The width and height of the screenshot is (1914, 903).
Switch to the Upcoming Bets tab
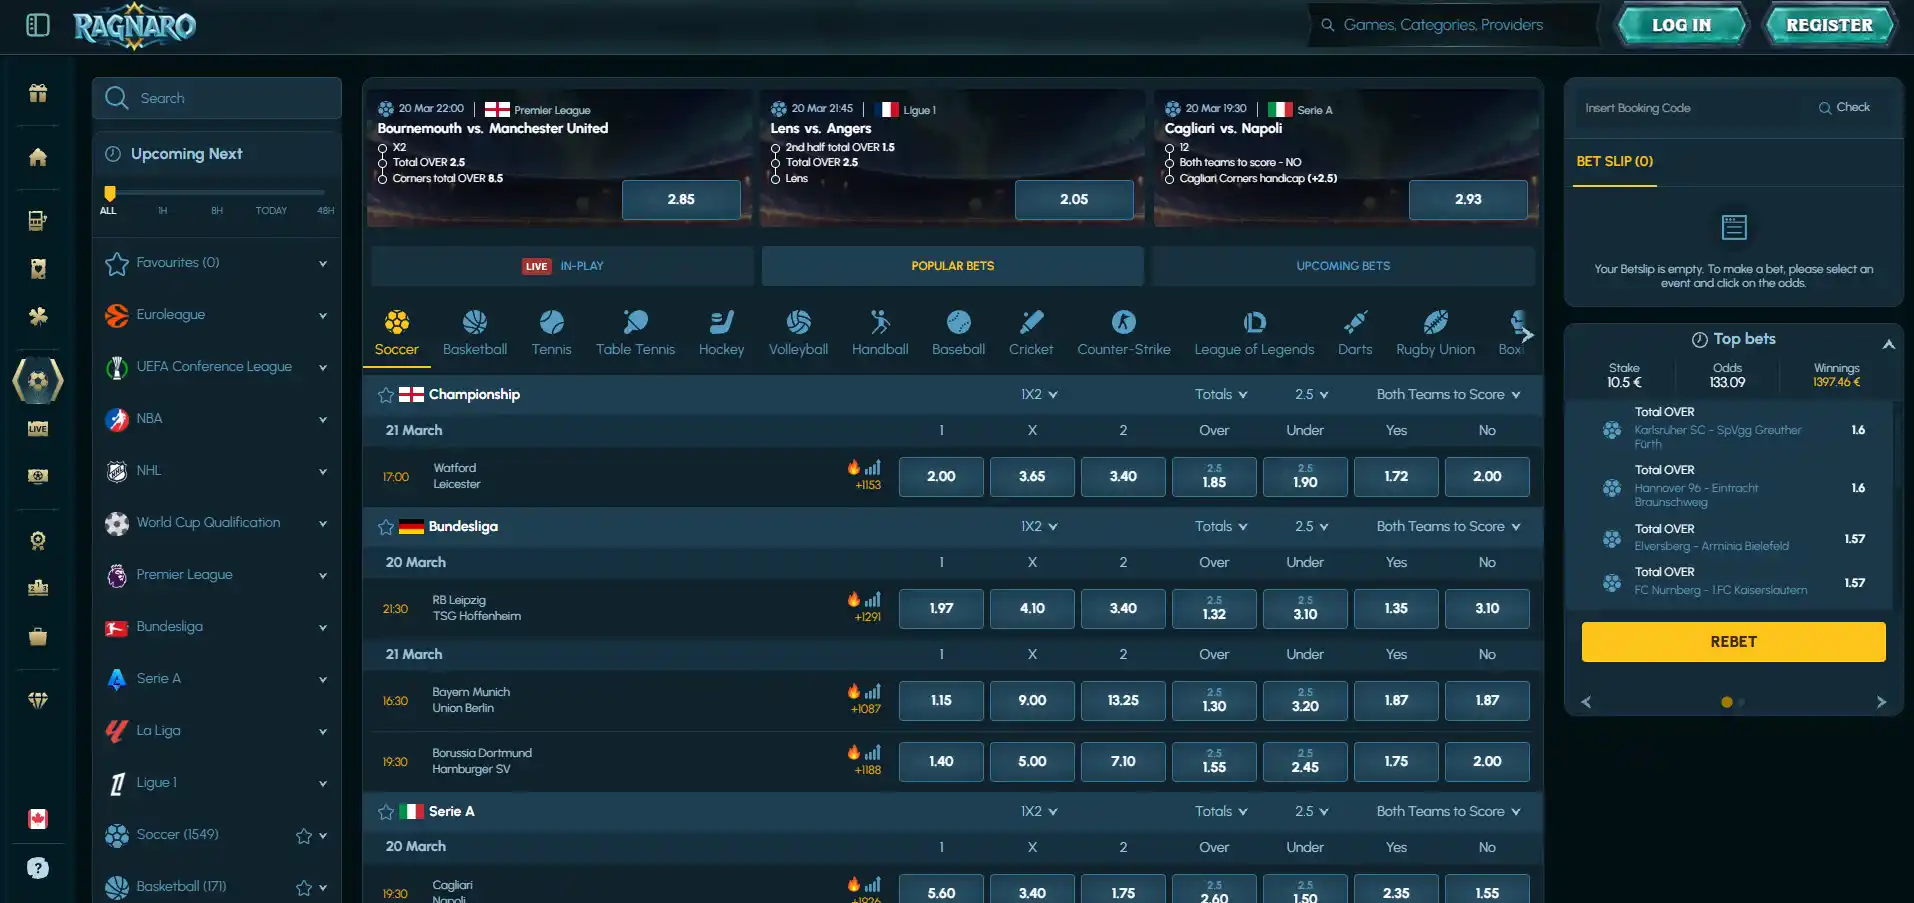[x=1343, y=266]
